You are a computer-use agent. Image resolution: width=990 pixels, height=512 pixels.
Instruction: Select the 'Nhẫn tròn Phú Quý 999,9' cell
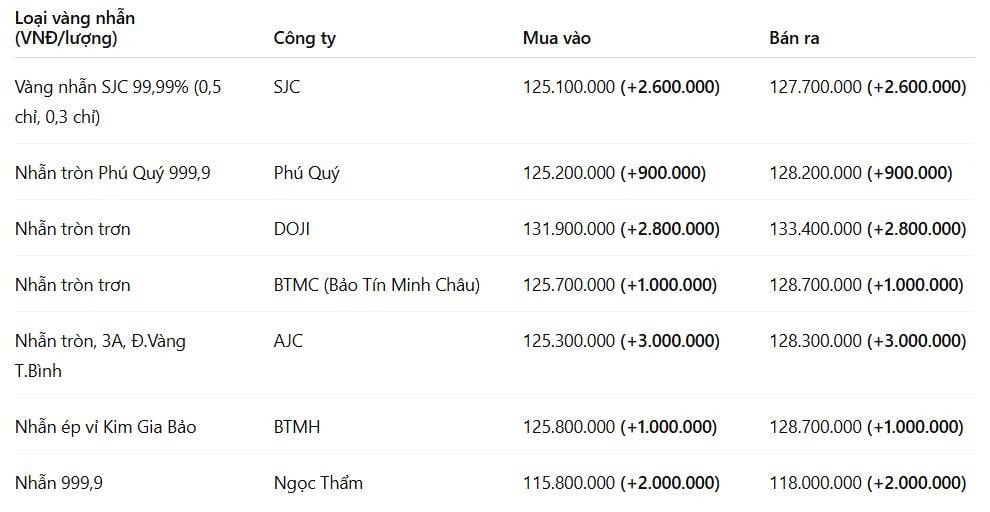(x=112, y=173)
